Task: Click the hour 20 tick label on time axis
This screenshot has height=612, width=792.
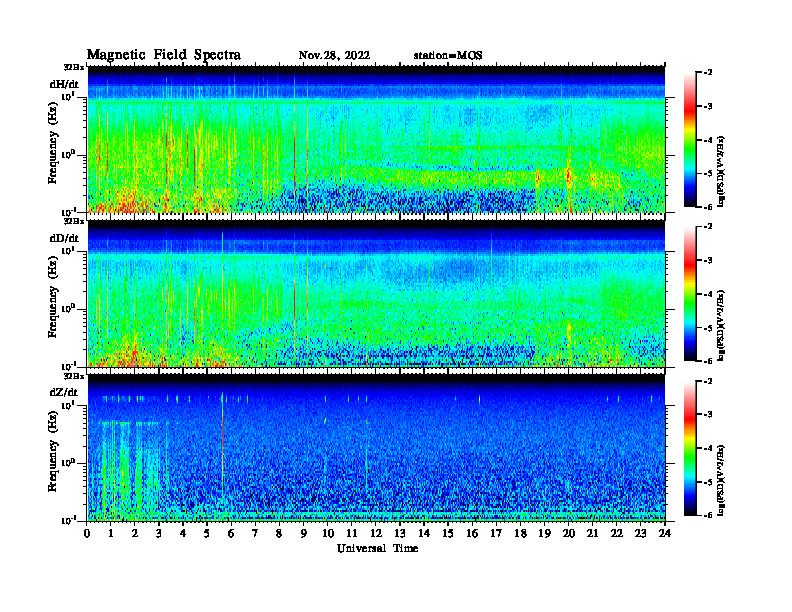Action: coord(568,534)
